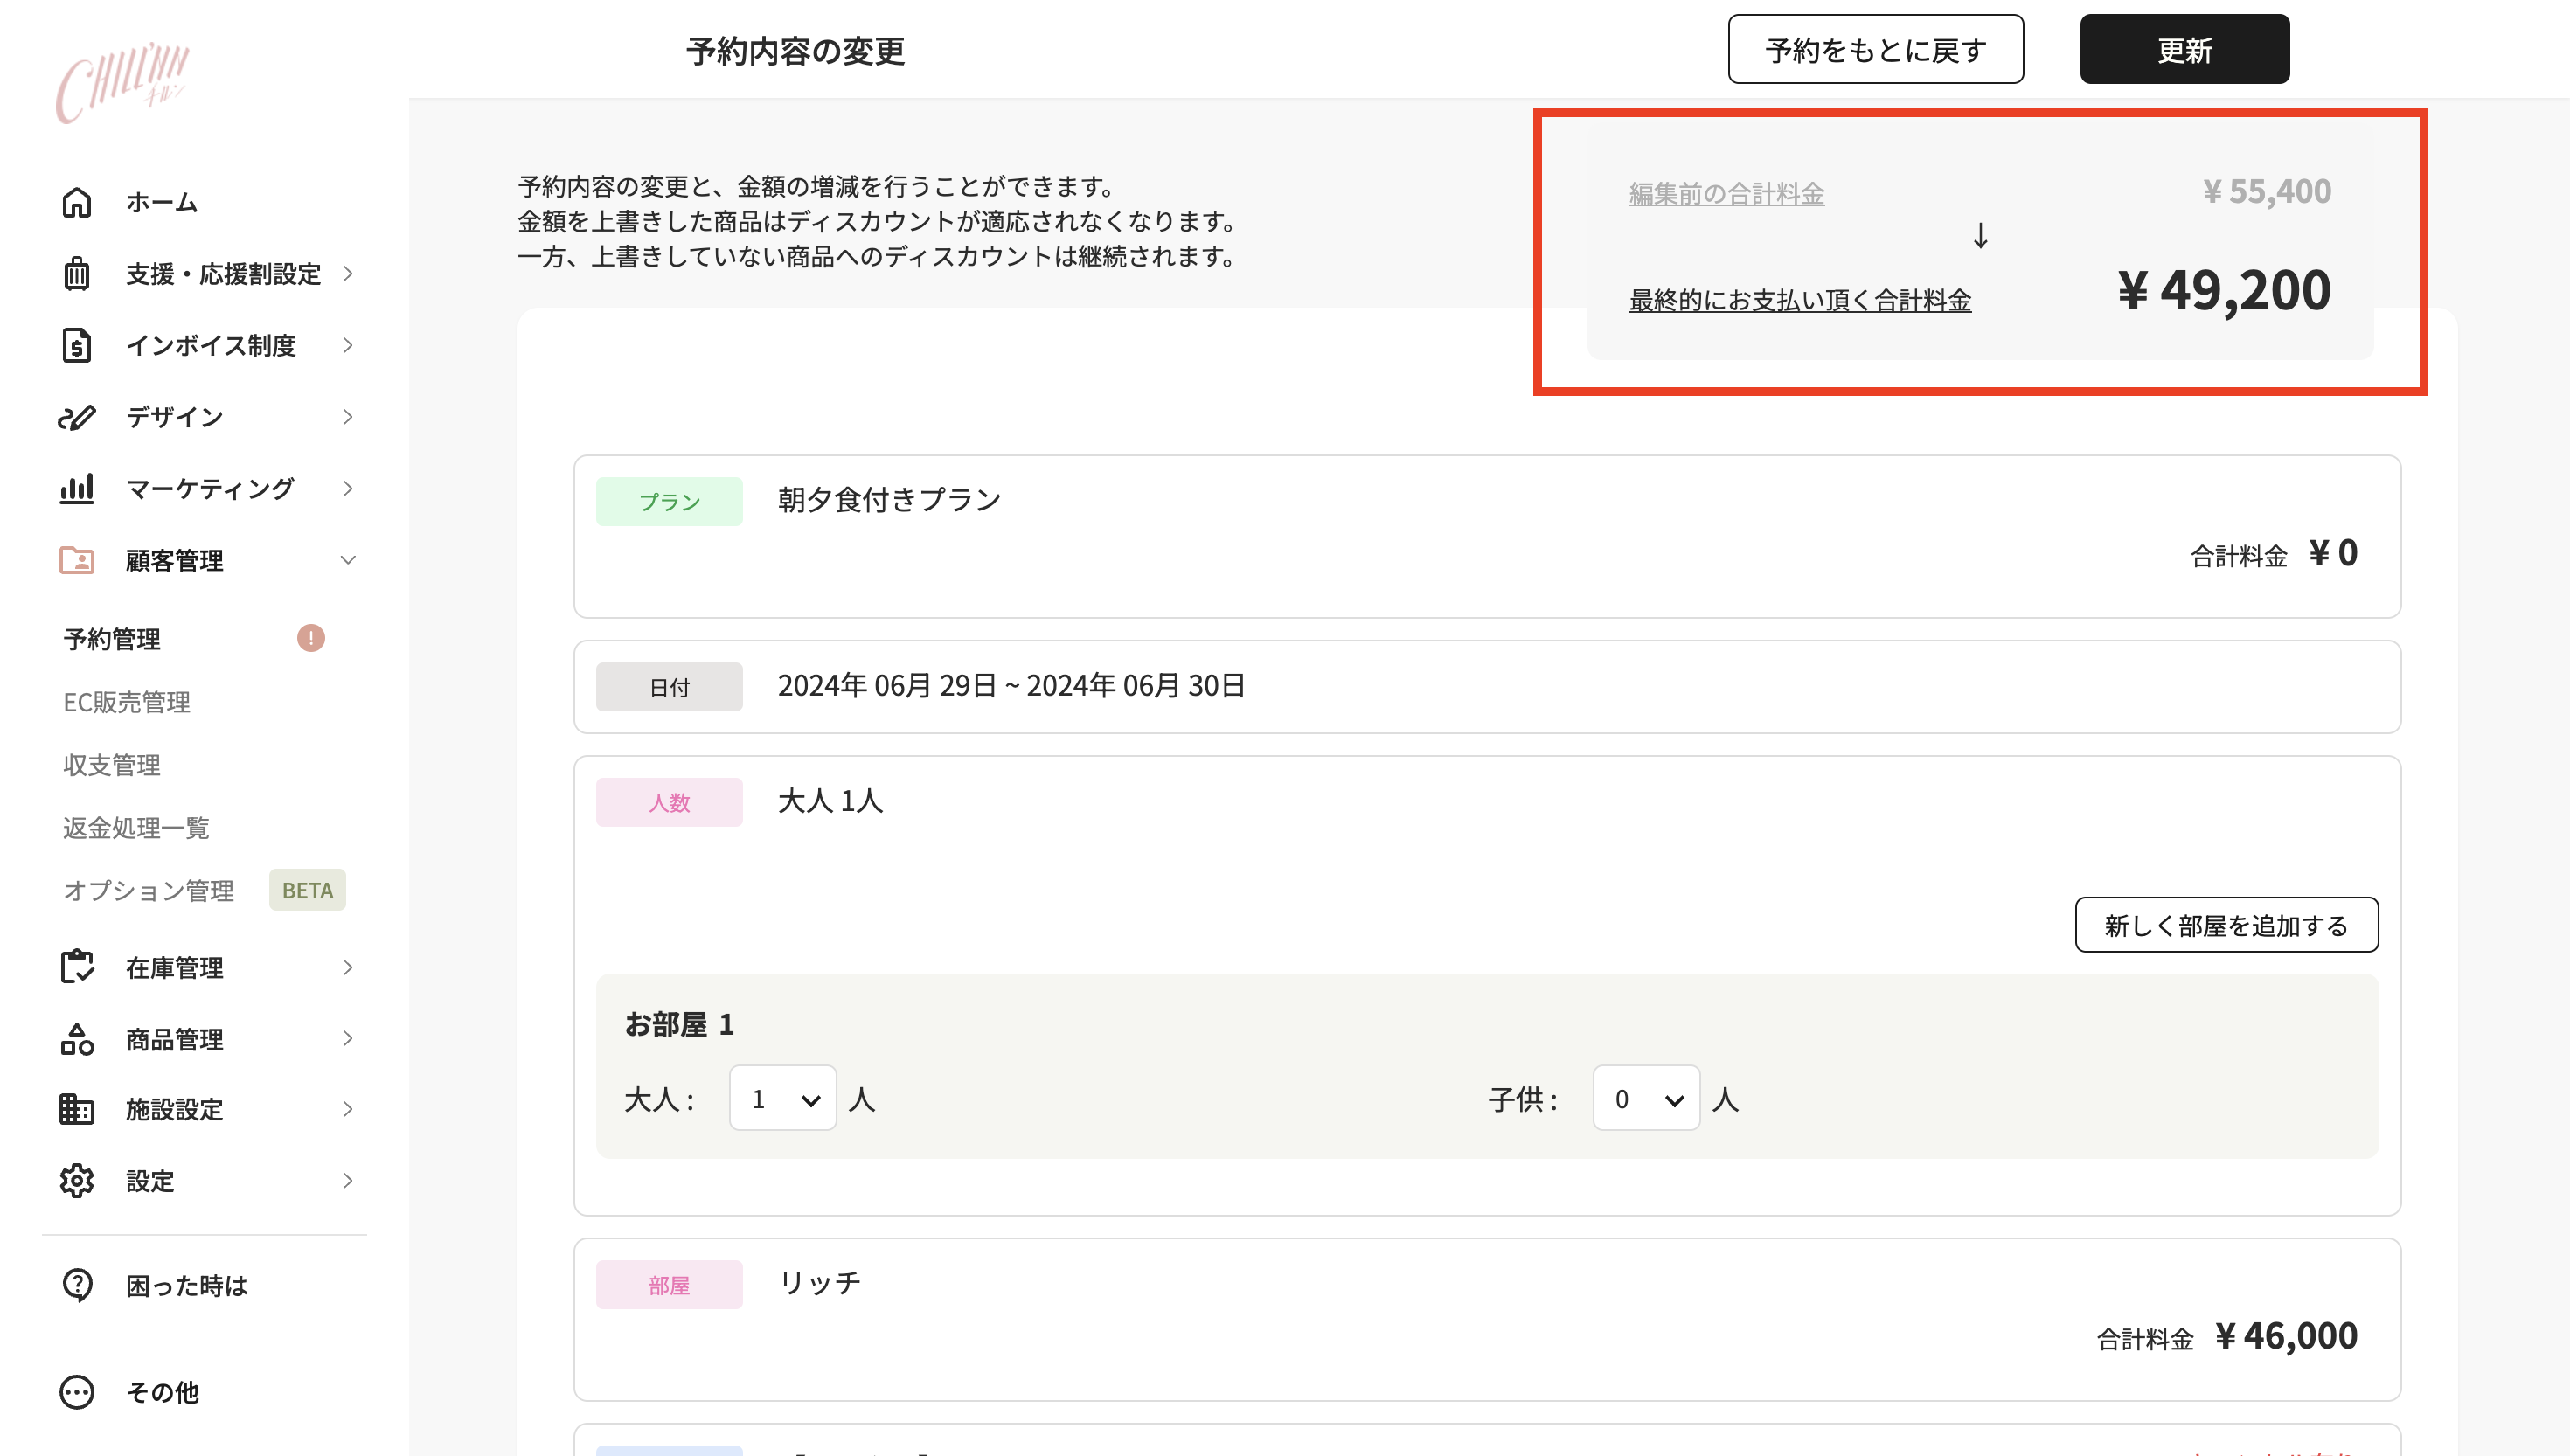
Task: Open 施設設定 via the building icon
Action: tap(77, 1110)
